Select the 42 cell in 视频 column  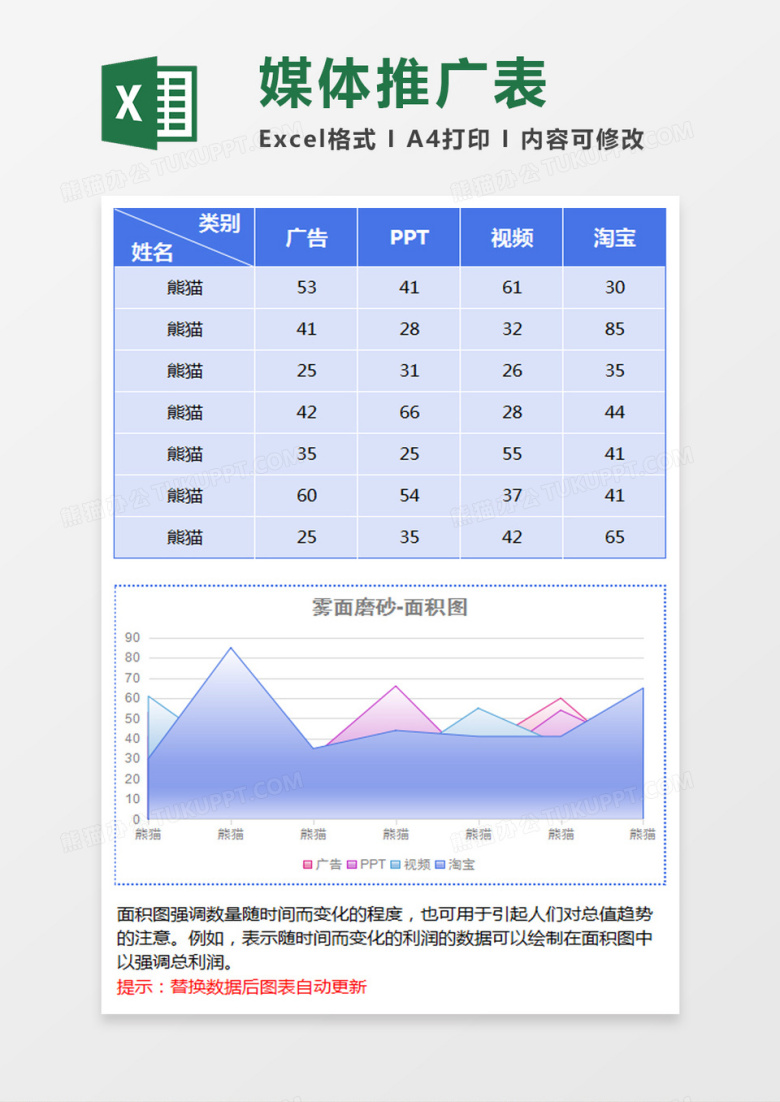(x=512, y=537)
